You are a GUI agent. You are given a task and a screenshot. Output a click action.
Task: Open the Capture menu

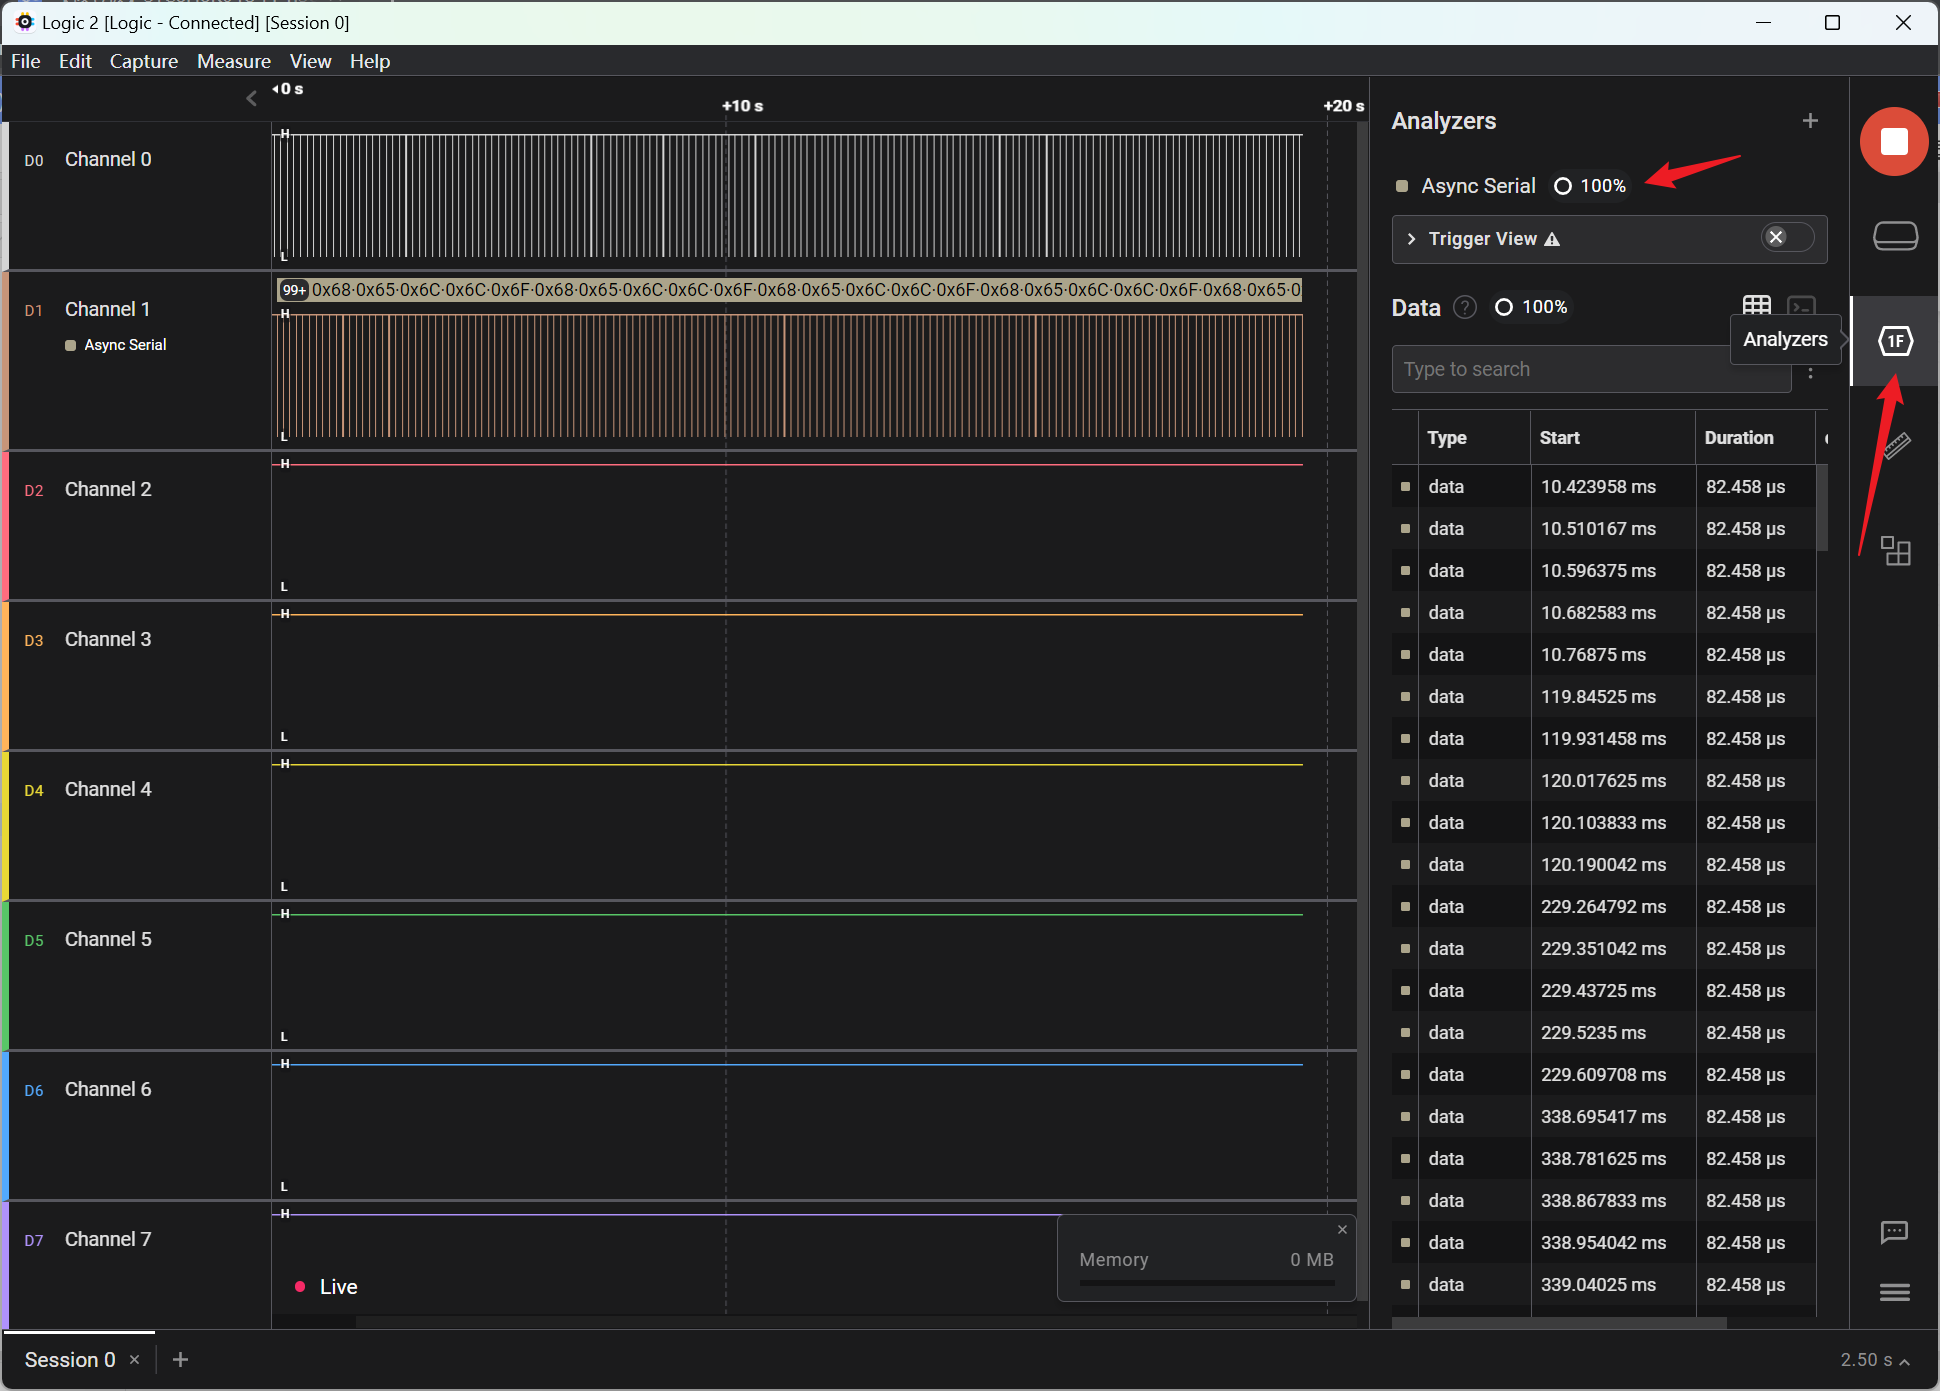coord(143,61)
